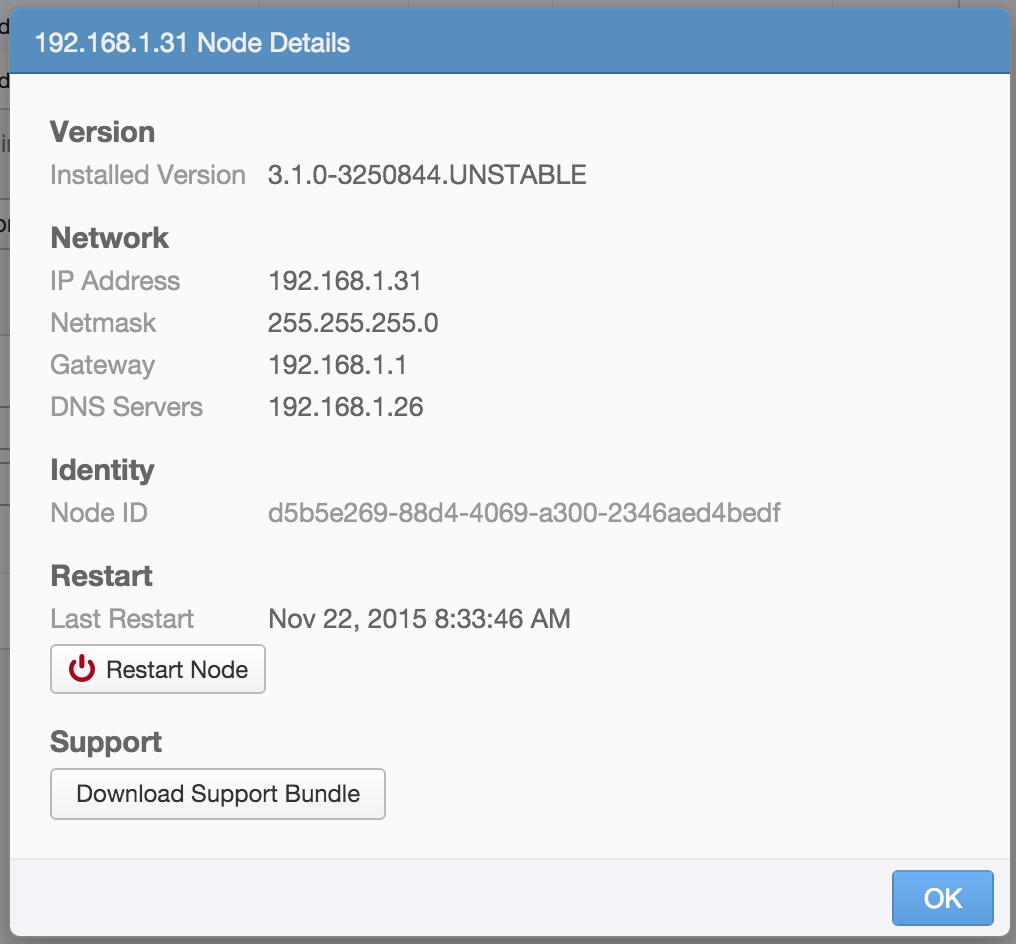Image resolution: width=1016 pixels, height=944 pixels.
Task: Click Download Support Bundle button
Action: 218,794
